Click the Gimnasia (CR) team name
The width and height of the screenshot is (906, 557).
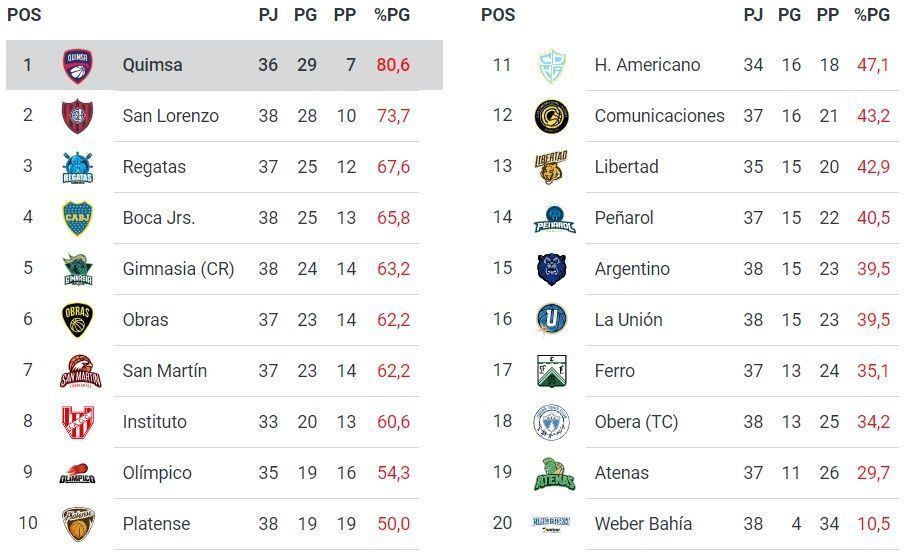click(178, 269)
